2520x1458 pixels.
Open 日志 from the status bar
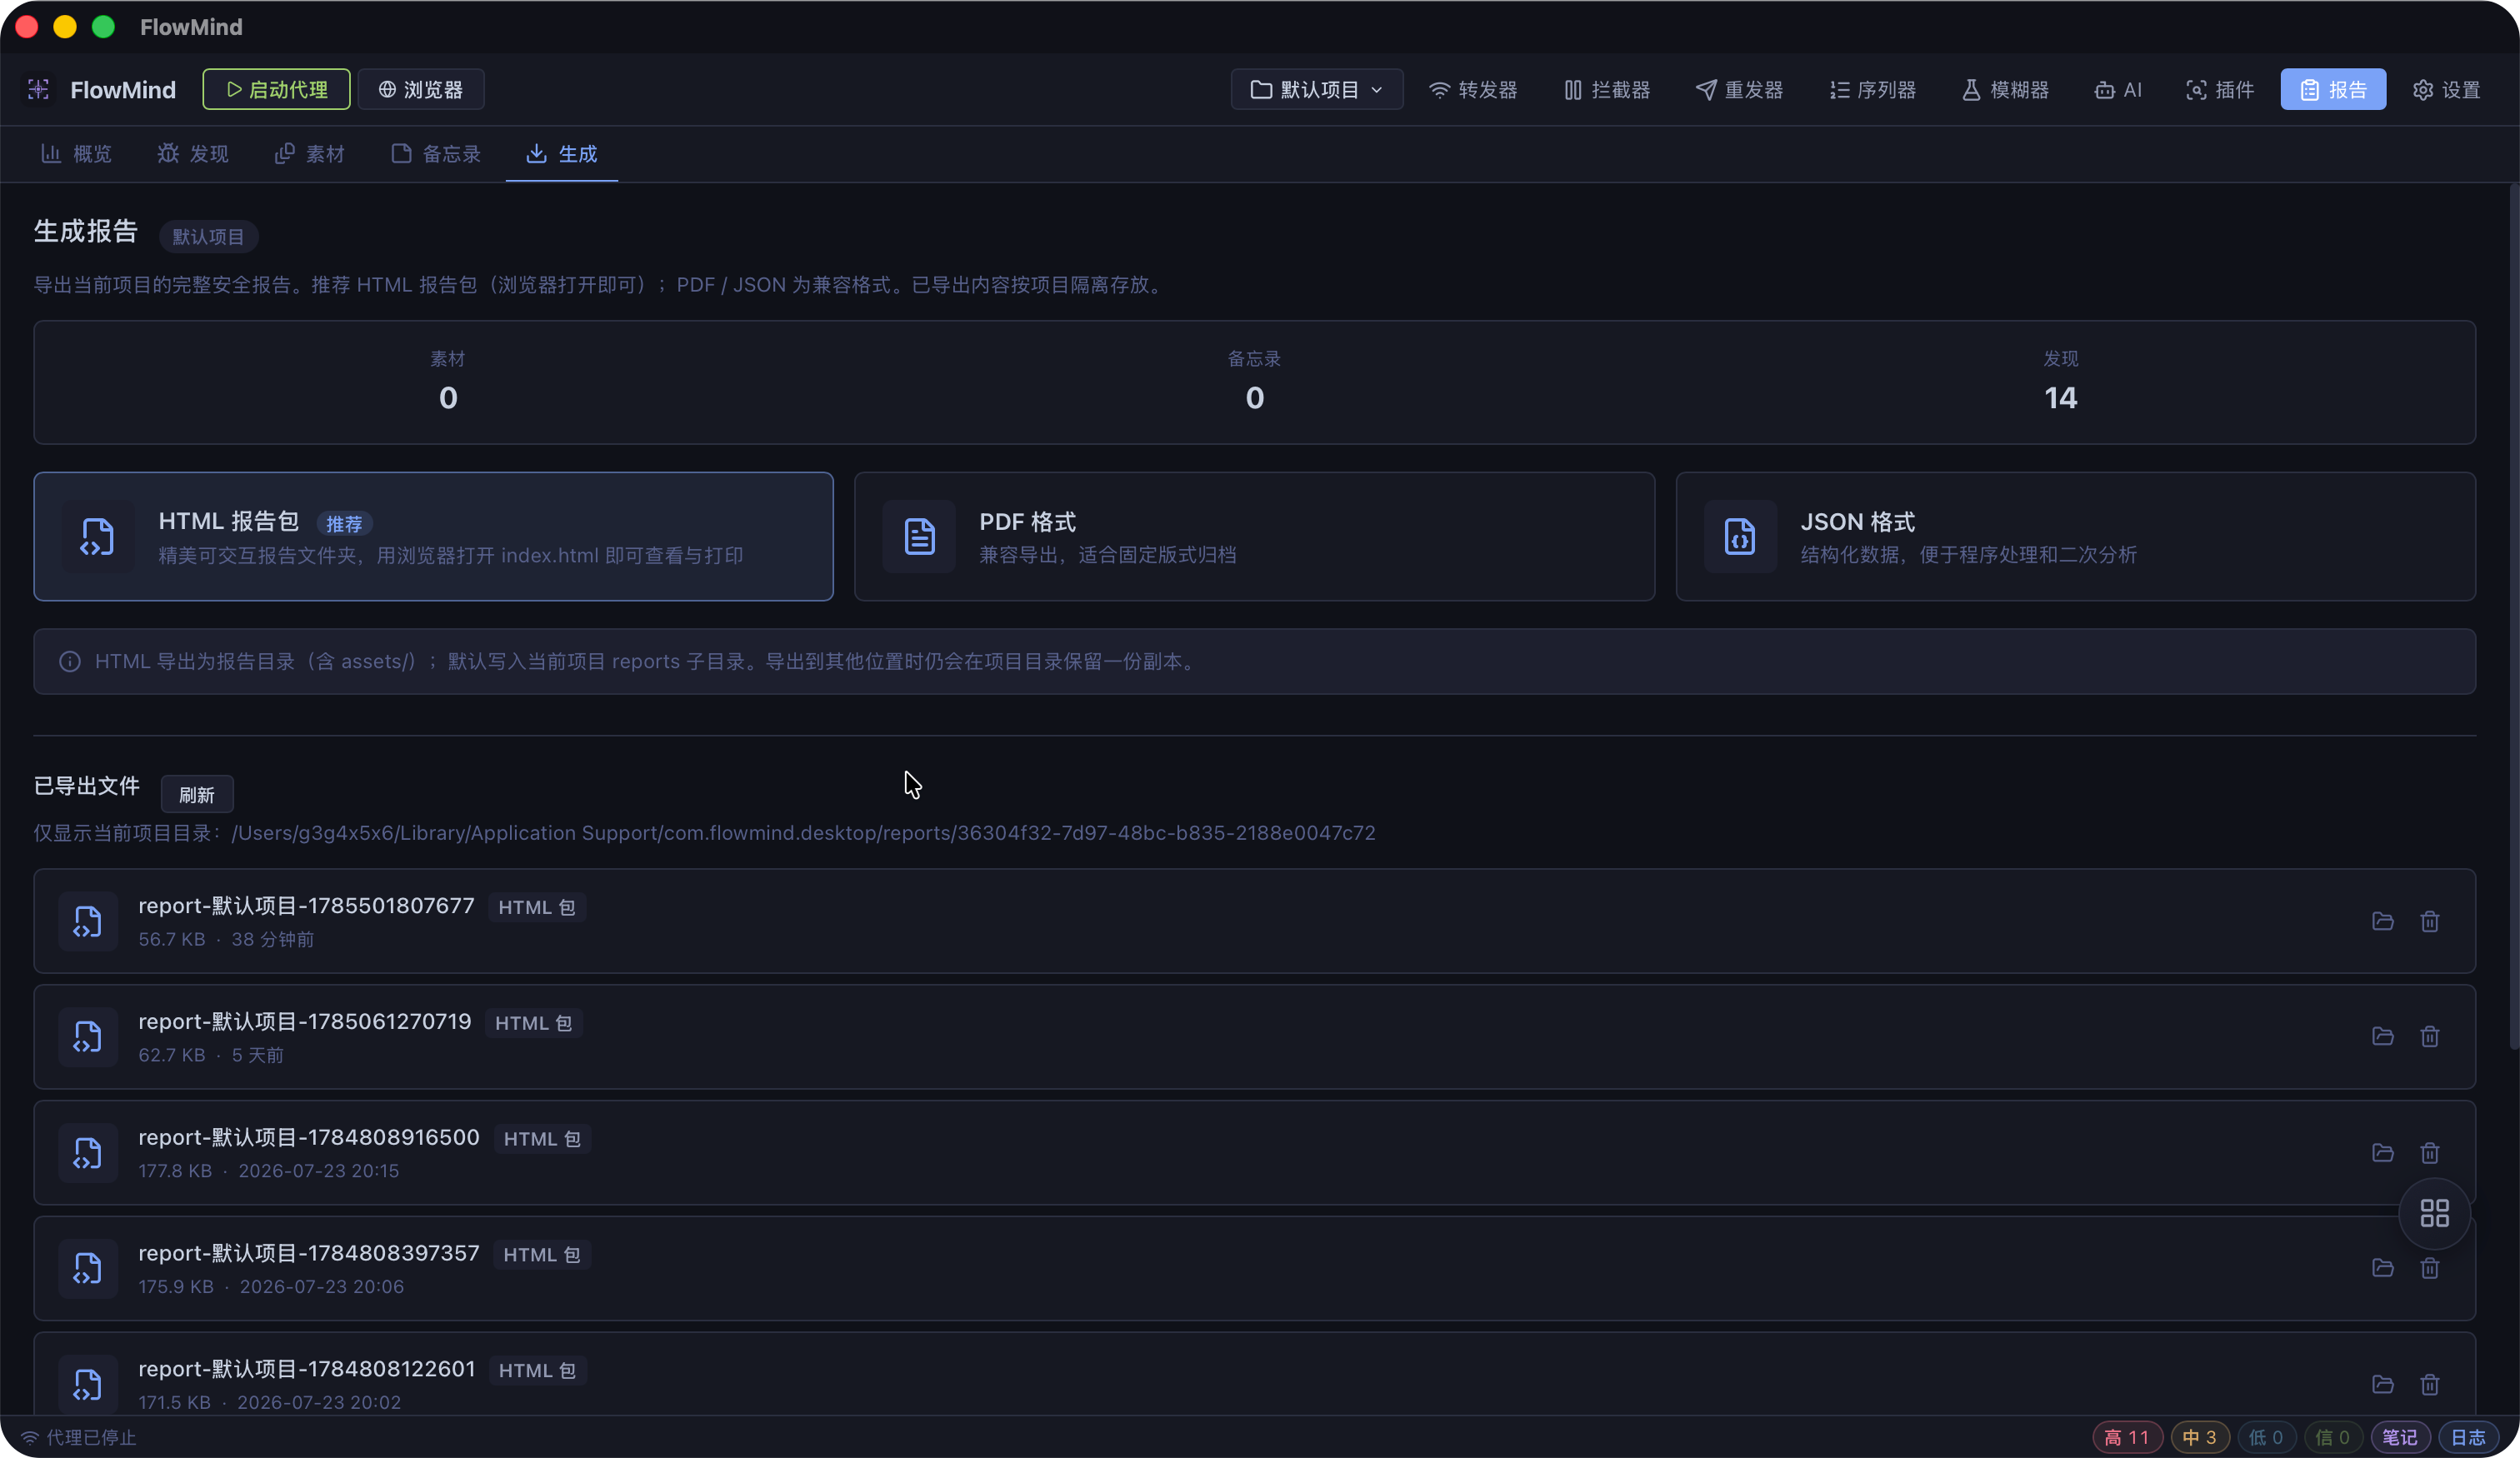(2468, 1438)
